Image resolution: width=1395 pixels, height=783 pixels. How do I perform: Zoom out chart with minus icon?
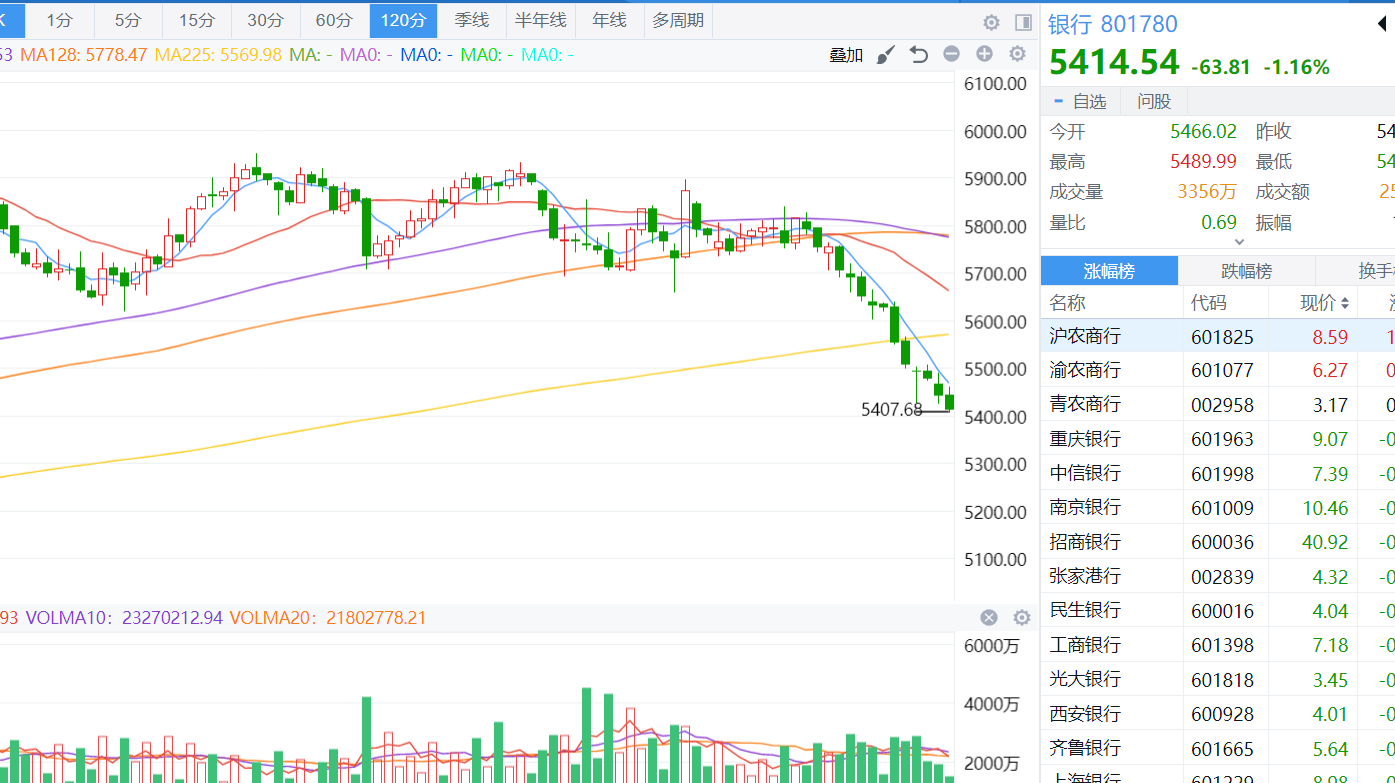click(952, 54)
